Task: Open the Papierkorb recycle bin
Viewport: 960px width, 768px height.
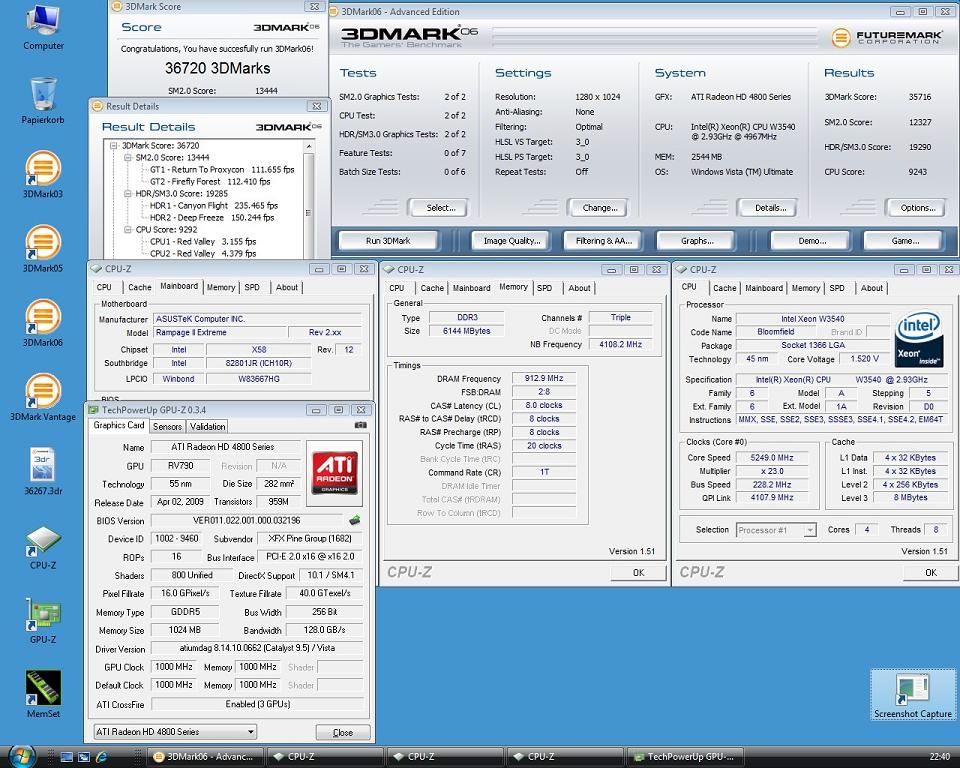Action: tap(42, 94)
